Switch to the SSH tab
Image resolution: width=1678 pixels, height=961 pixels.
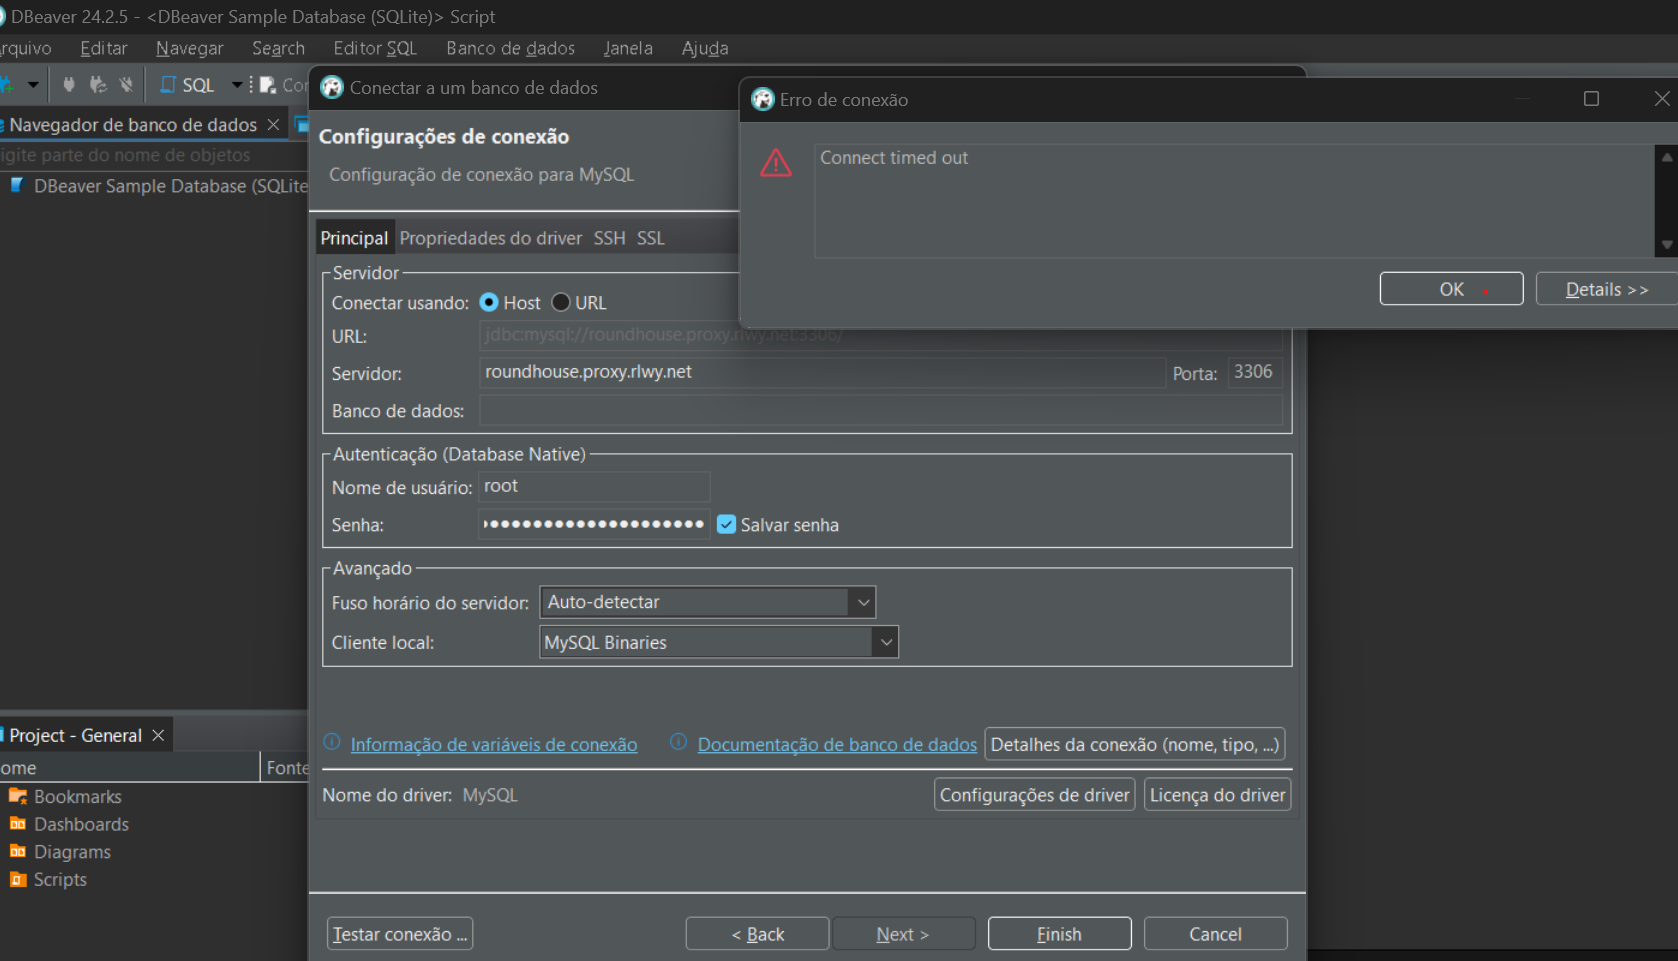[609, 238]
